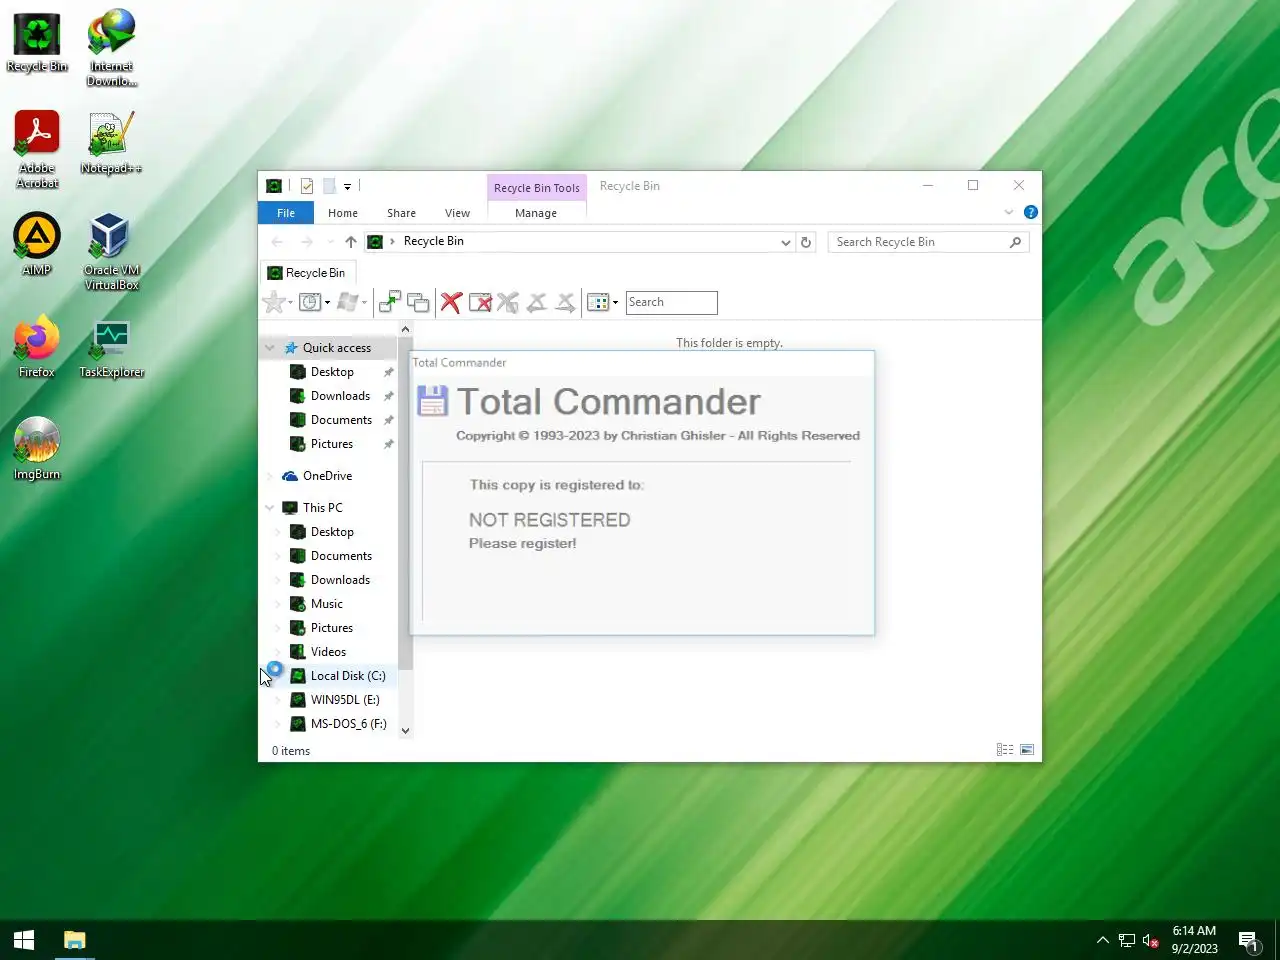The image size is (1280, 960).
Task: Select Downloads under Quick access
Action: (340, 396)
